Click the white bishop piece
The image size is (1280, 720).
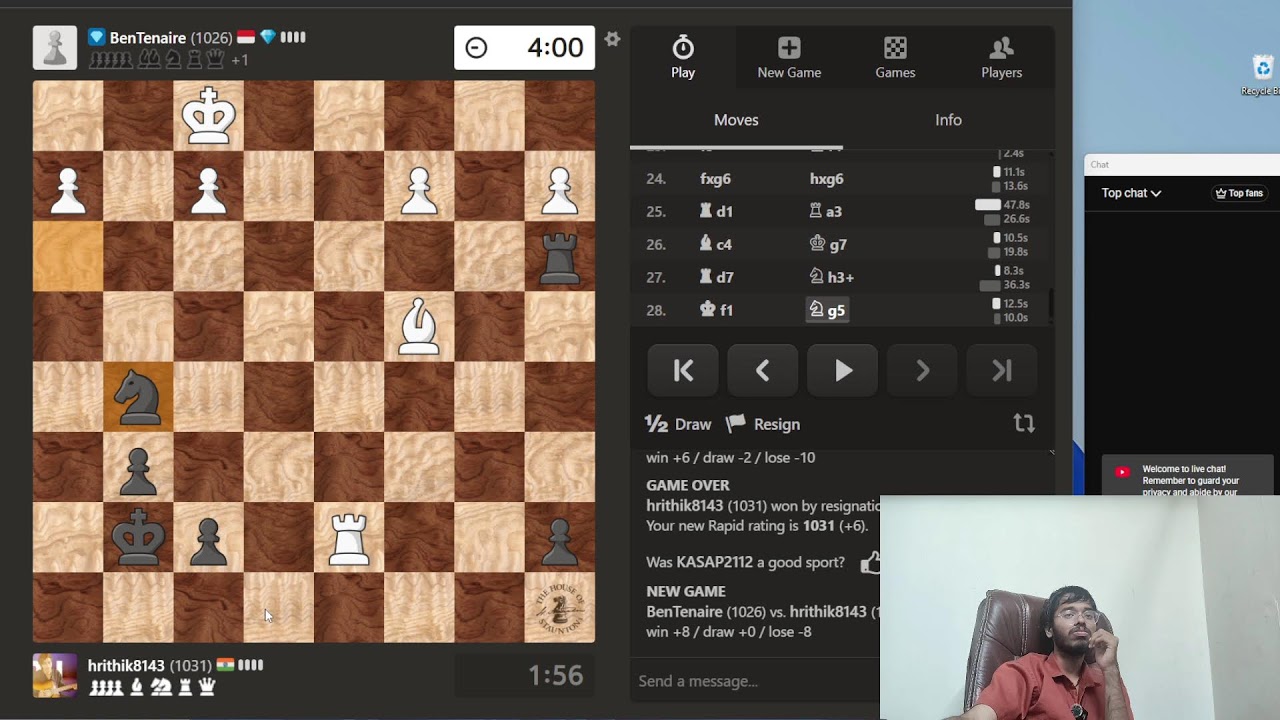pos(419,326)
